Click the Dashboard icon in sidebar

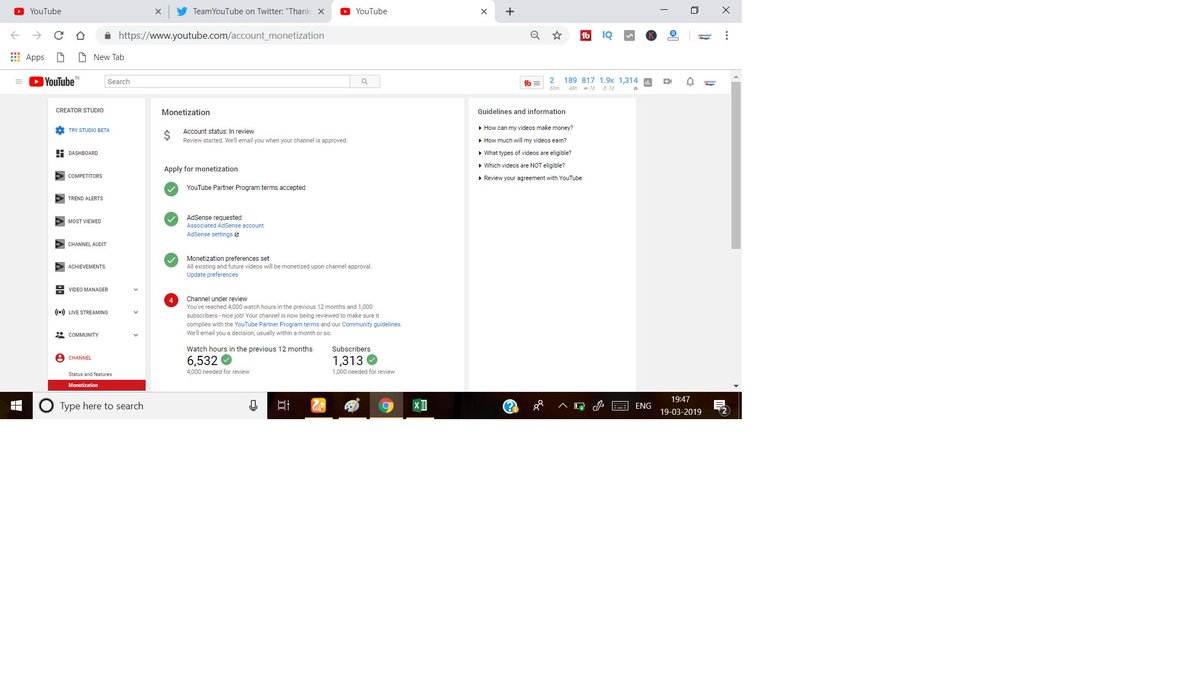pyautogui.click(x=60, y=153)
